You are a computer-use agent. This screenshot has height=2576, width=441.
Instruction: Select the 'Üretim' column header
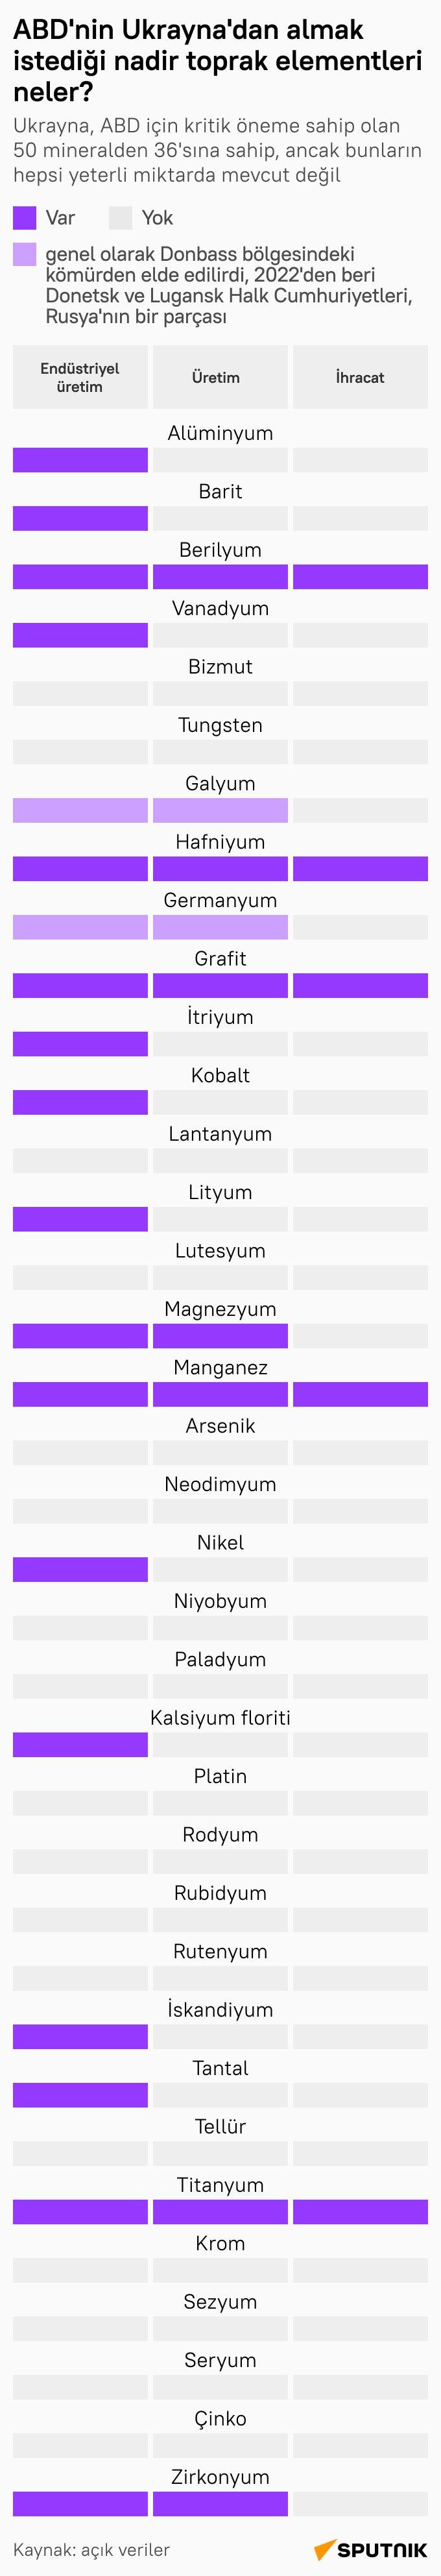[220, 377]
